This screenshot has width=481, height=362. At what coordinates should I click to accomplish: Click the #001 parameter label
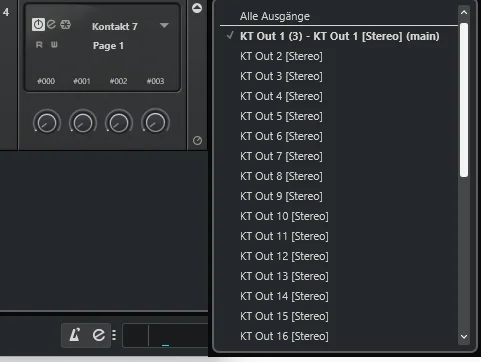[82, 81]
